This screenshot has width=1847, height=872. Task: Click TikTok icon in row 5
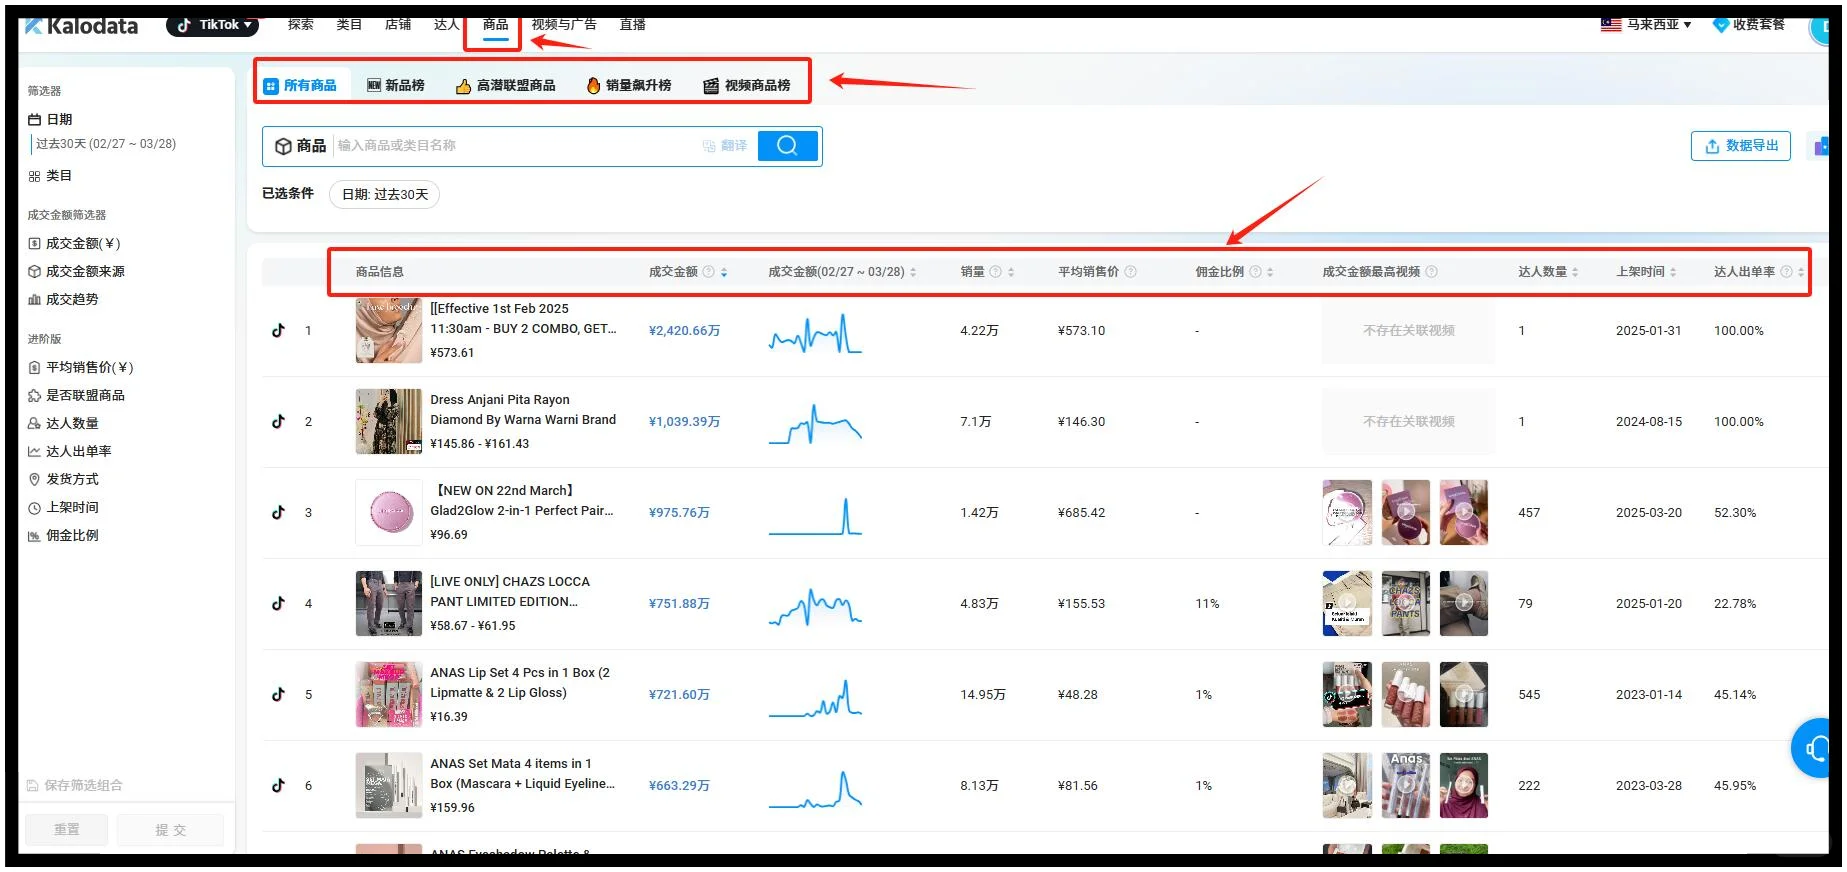pyautogui.click(x=279, y=695)
